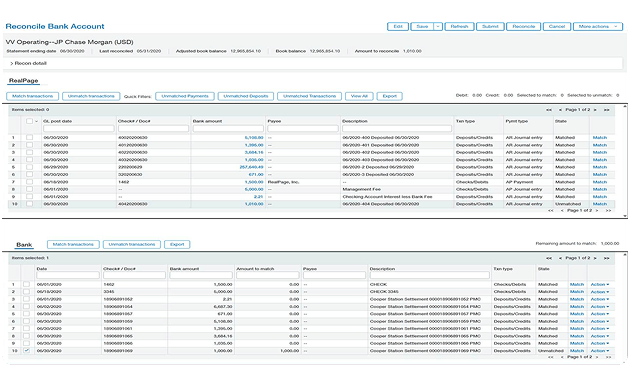The image size is (630, 388).
Task: Export Bank transactions
Action: click(x=177, y=244)
